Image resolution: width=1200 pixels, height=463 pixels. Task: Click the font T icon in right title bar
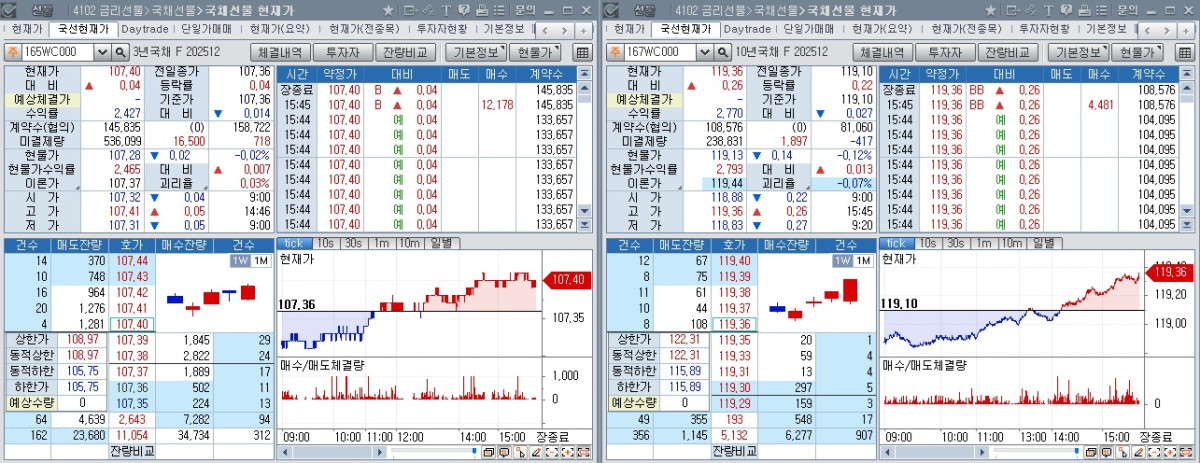(x=1046, y=9)
